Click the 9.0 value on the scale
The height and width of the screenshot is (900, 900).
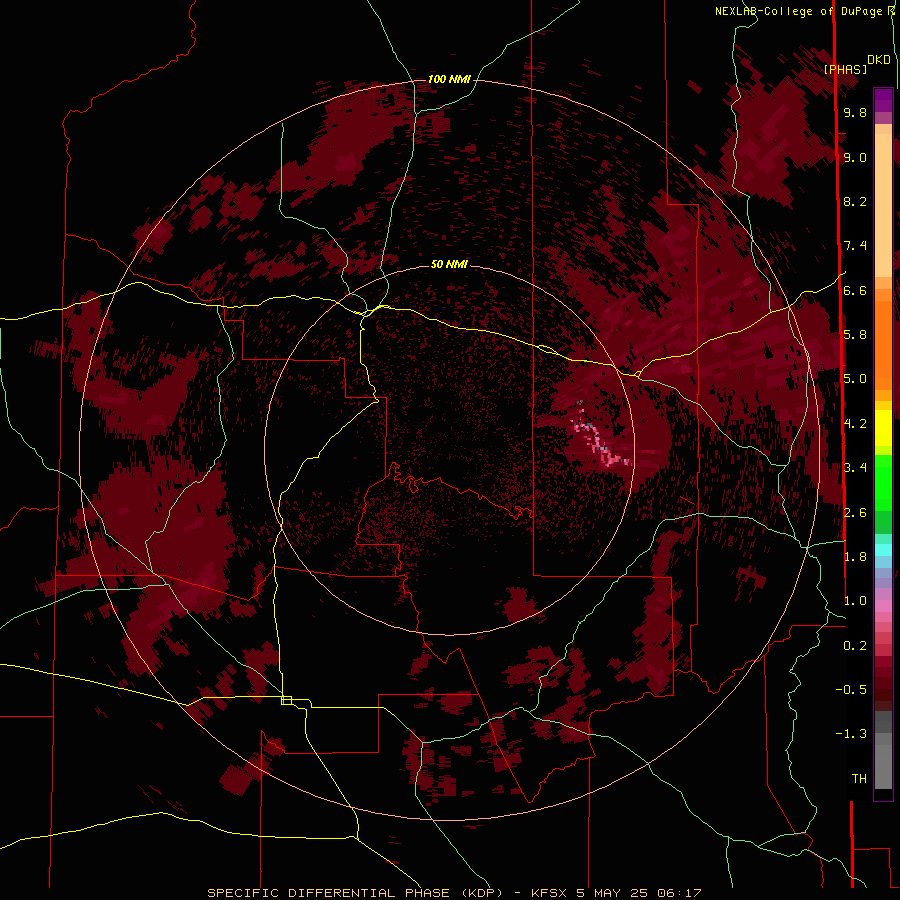[x=855, y=157]
